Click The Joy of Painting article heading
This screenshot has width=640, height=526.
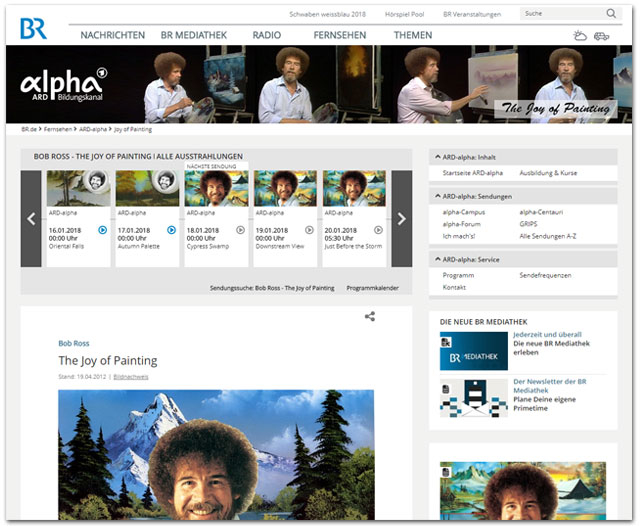pyautogui.click(x=108, y=361)
